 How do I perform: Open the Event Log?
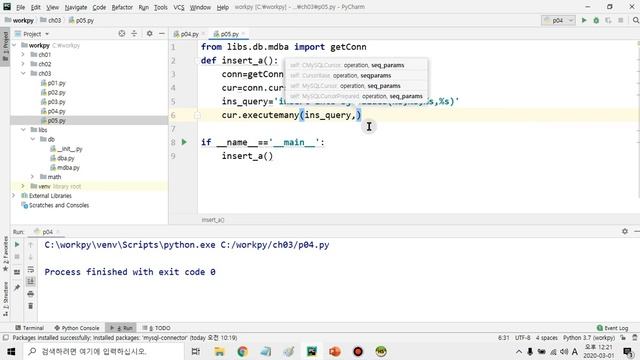(613, 328)
